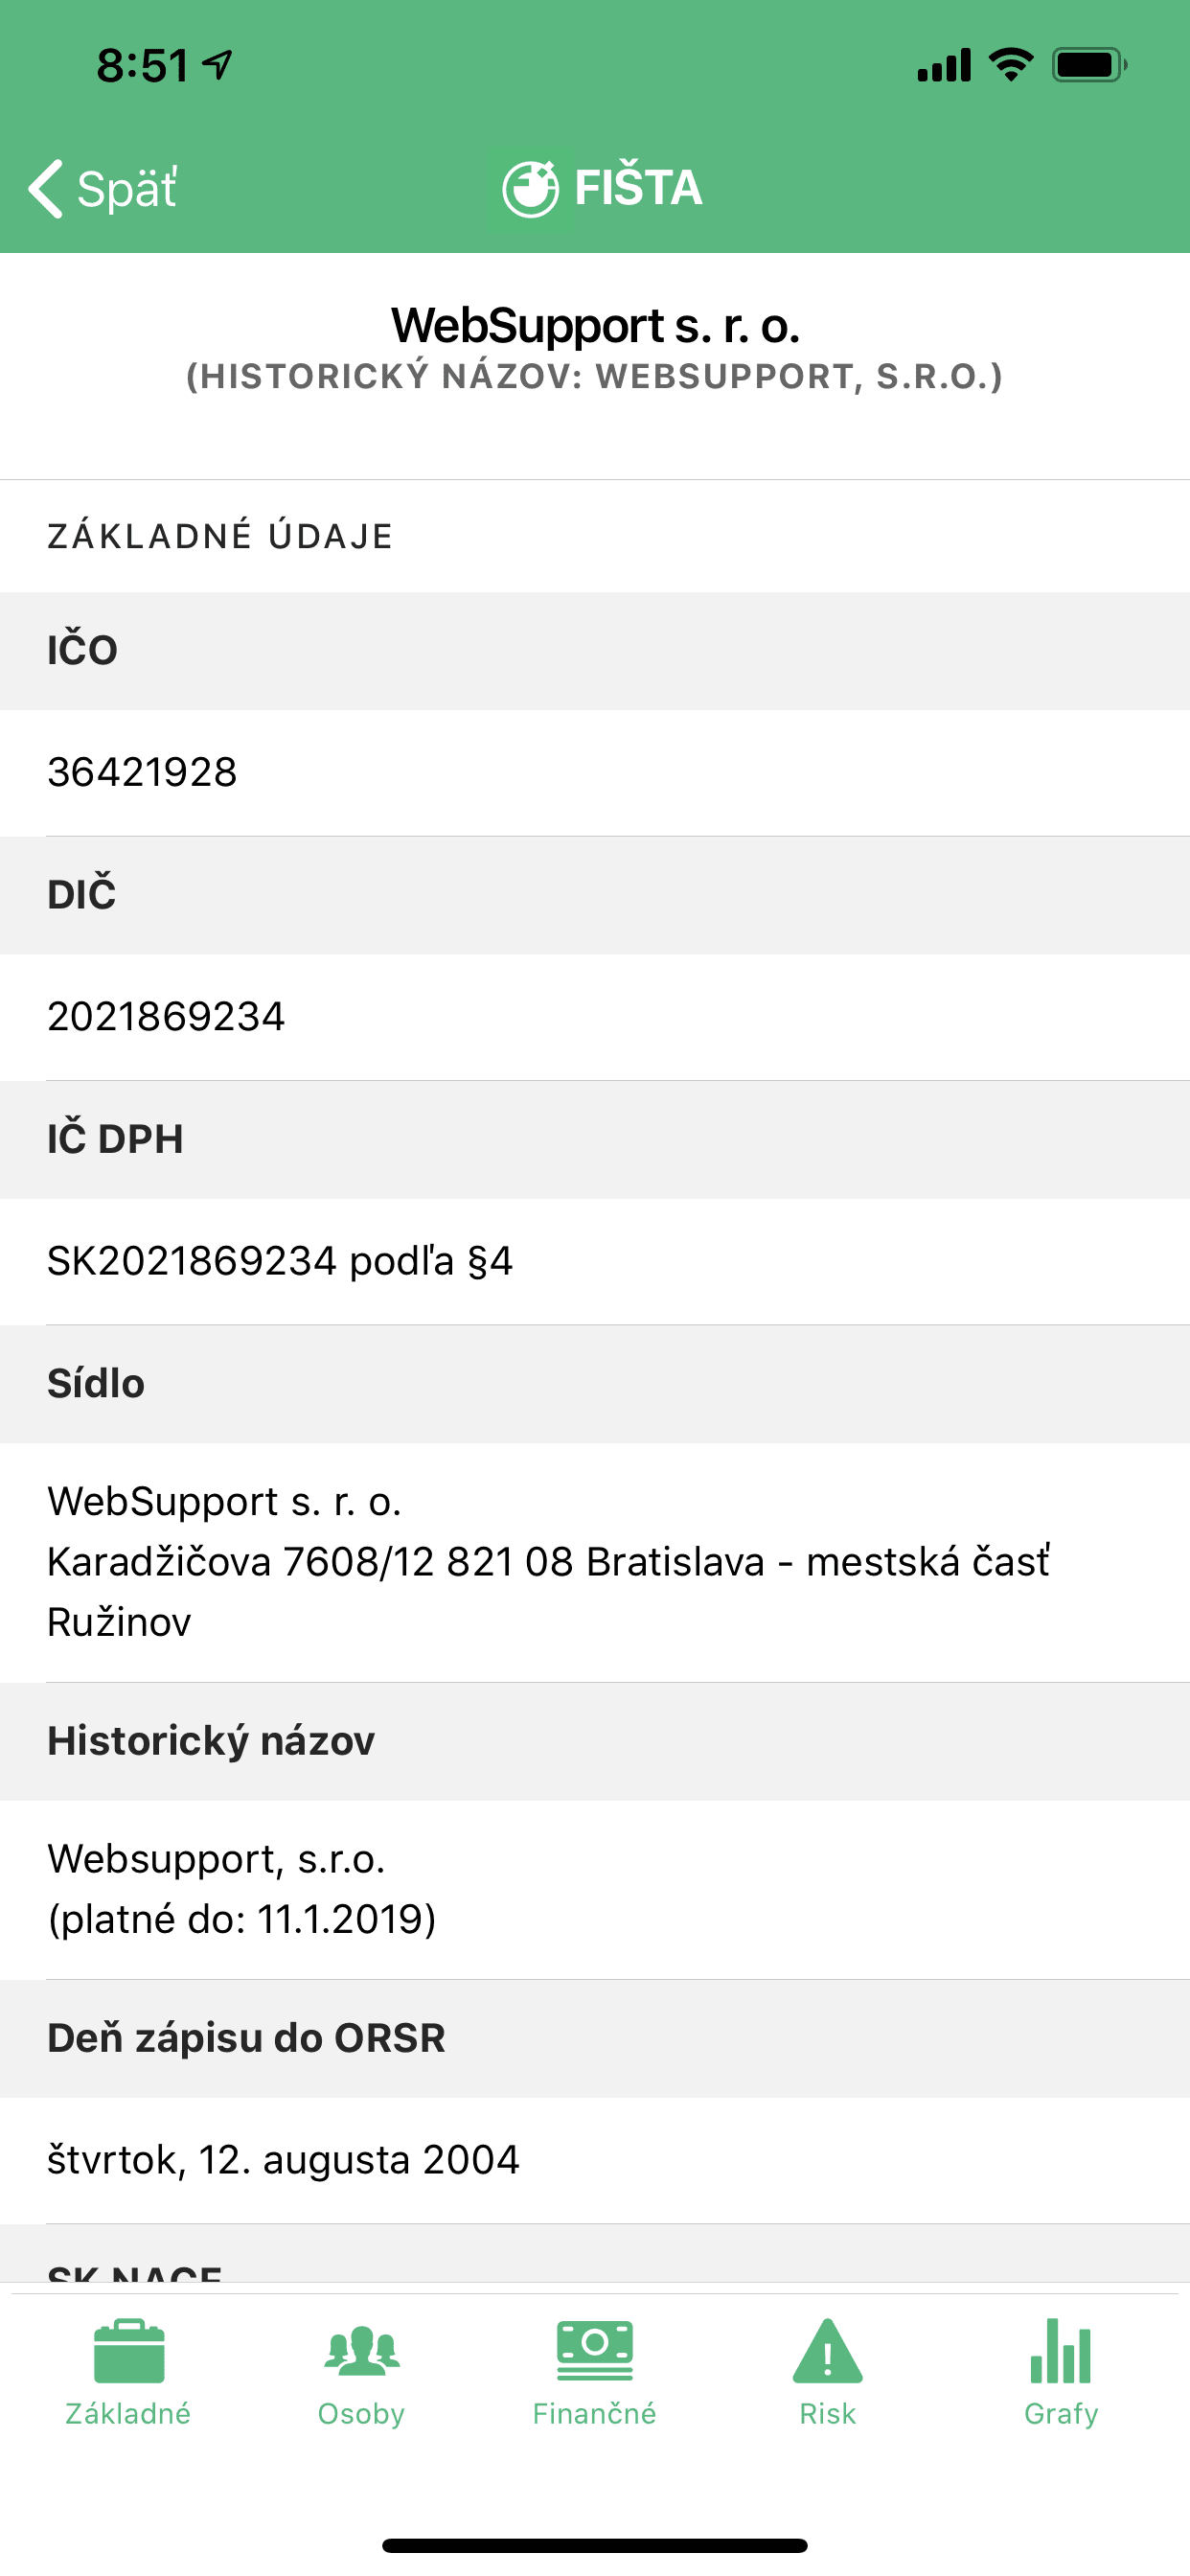Screen dimensions: 1190x2576
Task: Select the DIČ value 2021869234
Action: [x=166, y=1017]
